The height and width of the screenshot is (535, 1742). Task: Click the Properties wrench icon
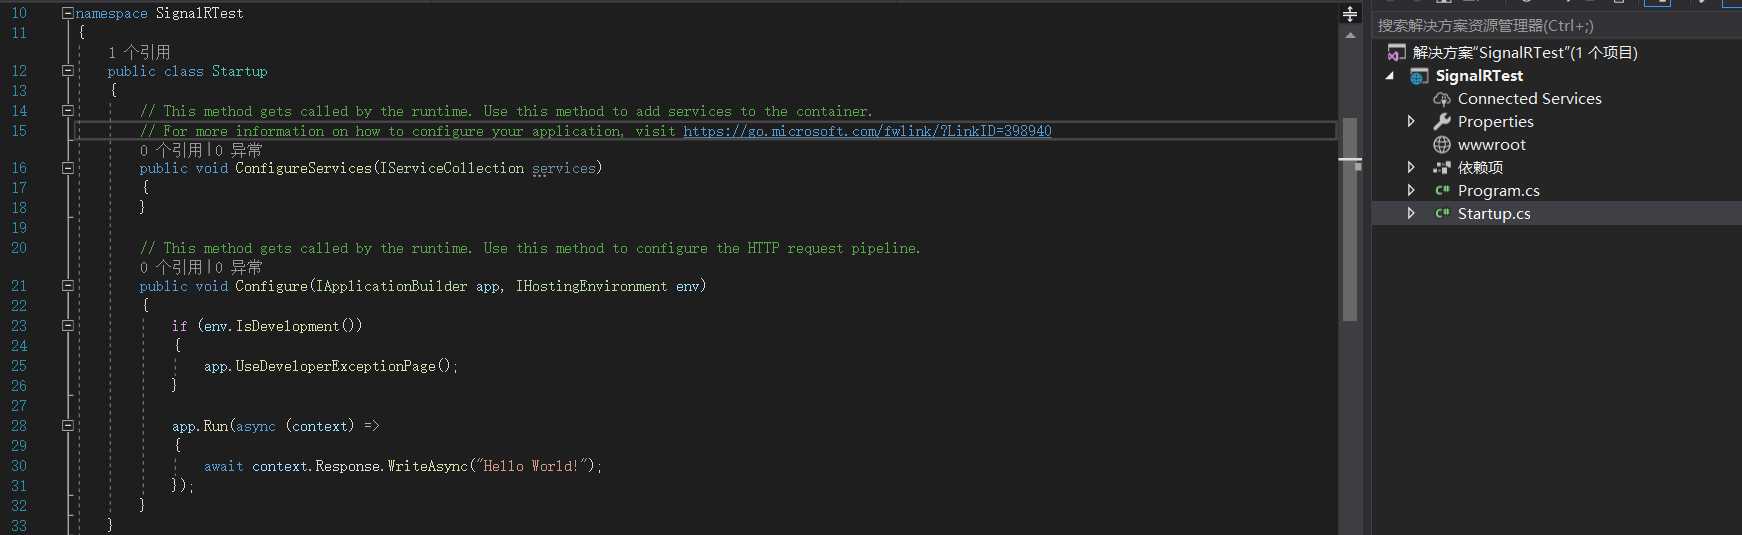pos(1442,122)
